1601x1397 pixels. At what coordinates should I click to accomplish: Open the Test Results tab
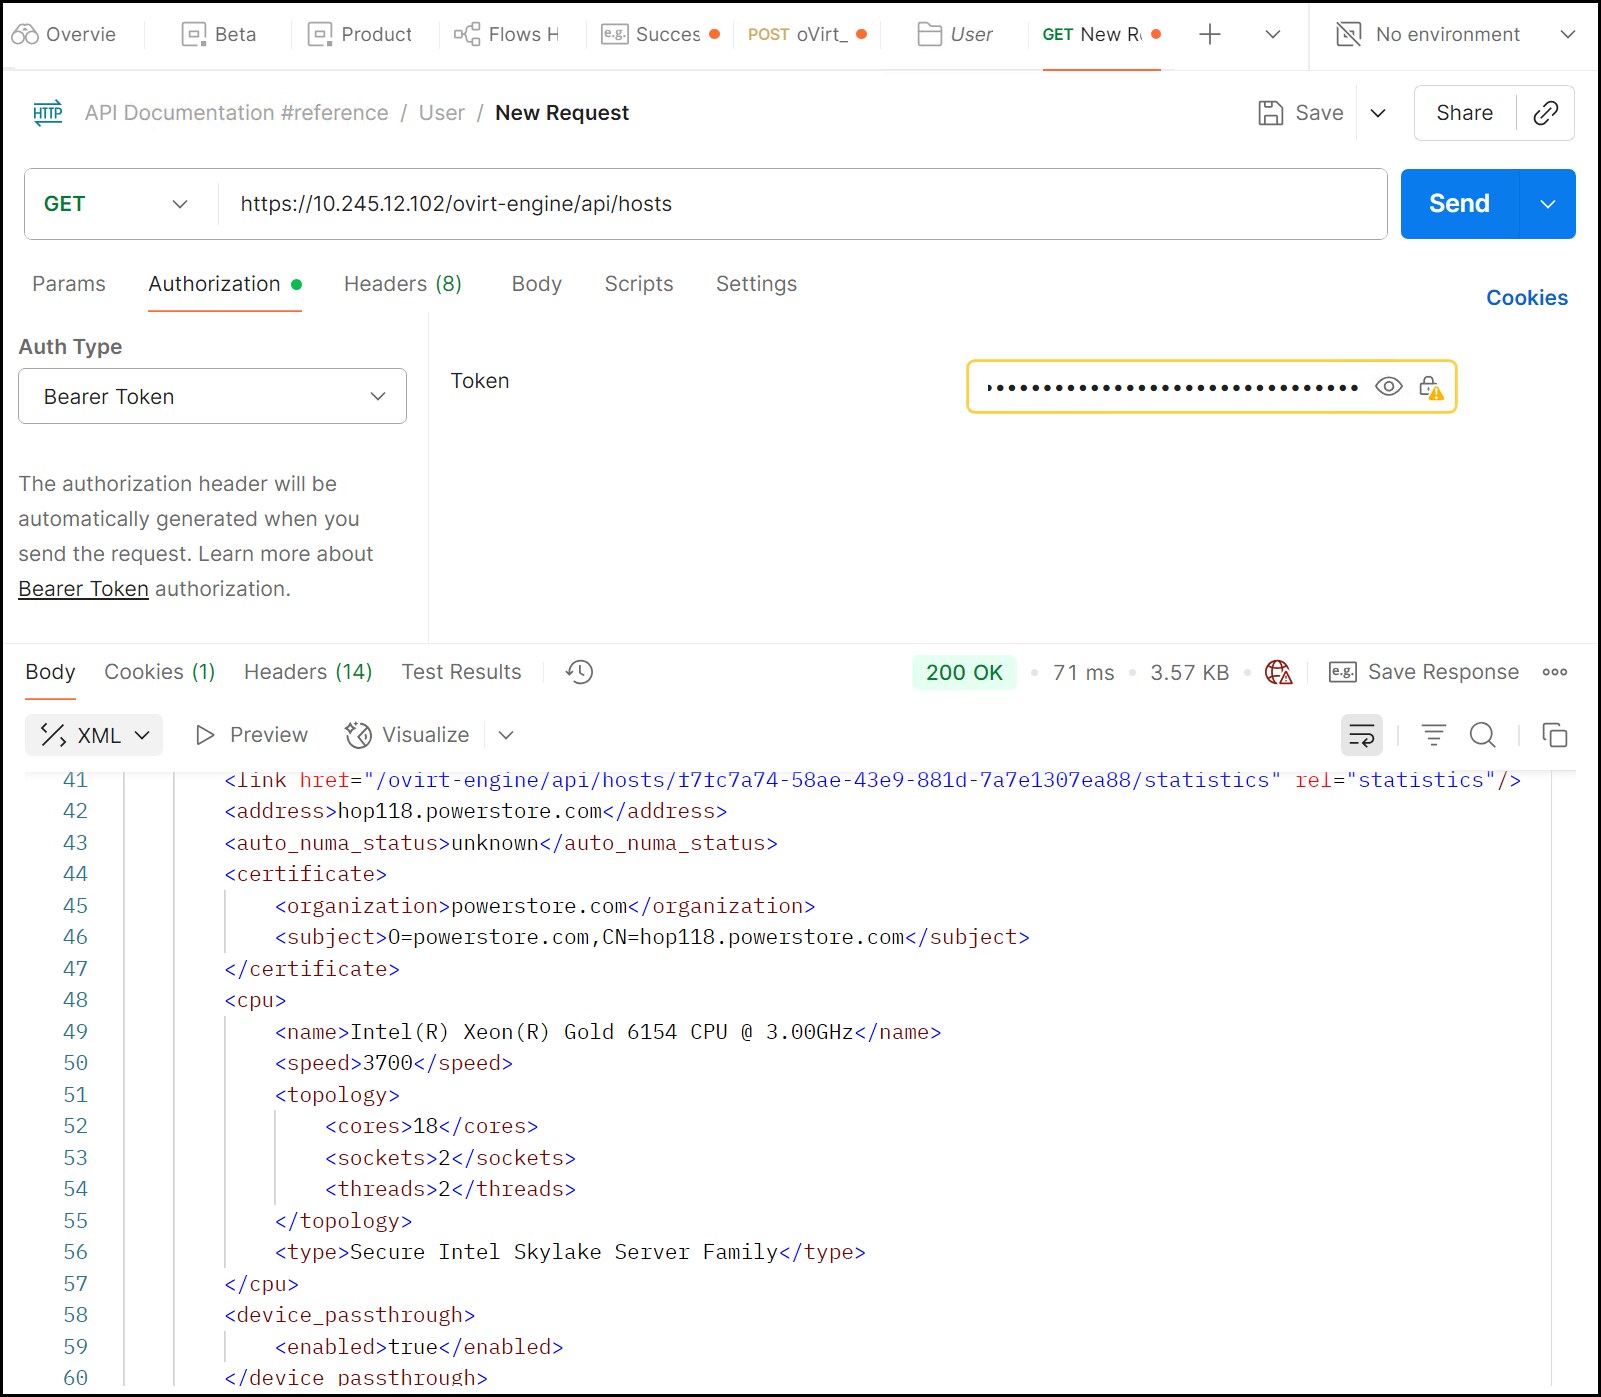click(461, 672)
